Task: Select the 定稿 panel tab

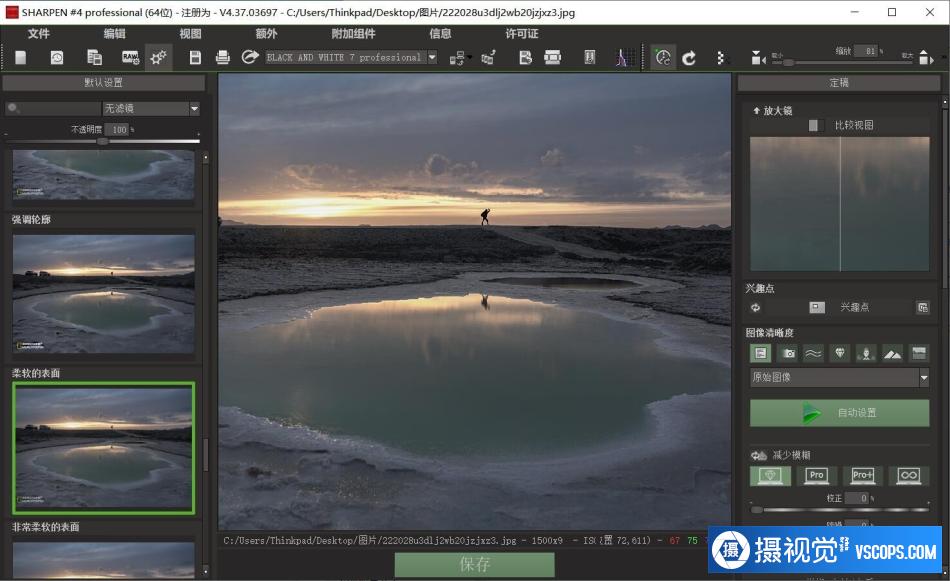Action: coord(839,82)
